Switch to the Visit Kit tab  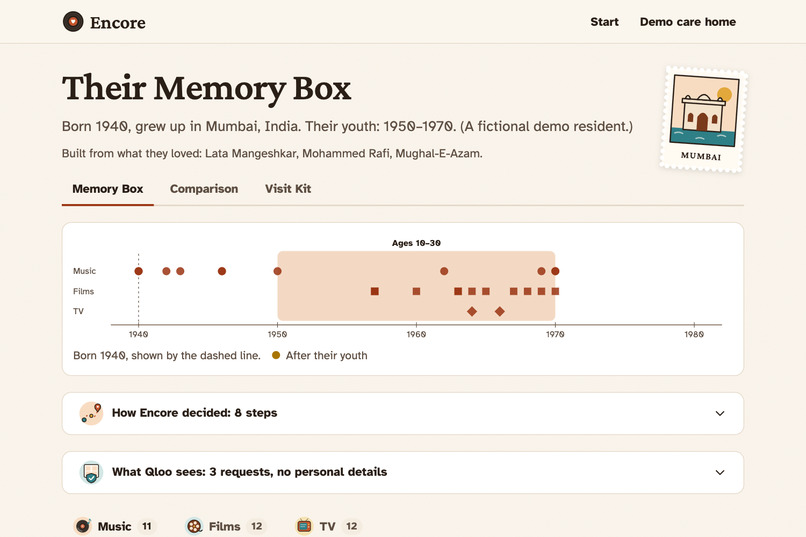click(x=288, y=189)
